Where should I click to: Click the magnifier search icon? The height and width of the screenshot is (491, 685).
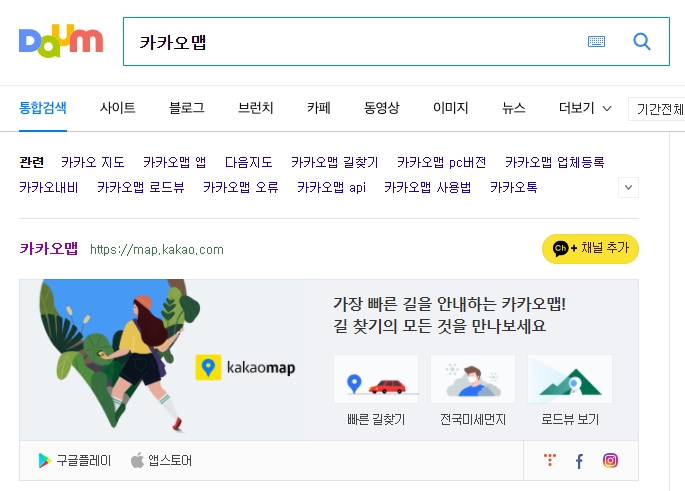(x=642, y=41)
